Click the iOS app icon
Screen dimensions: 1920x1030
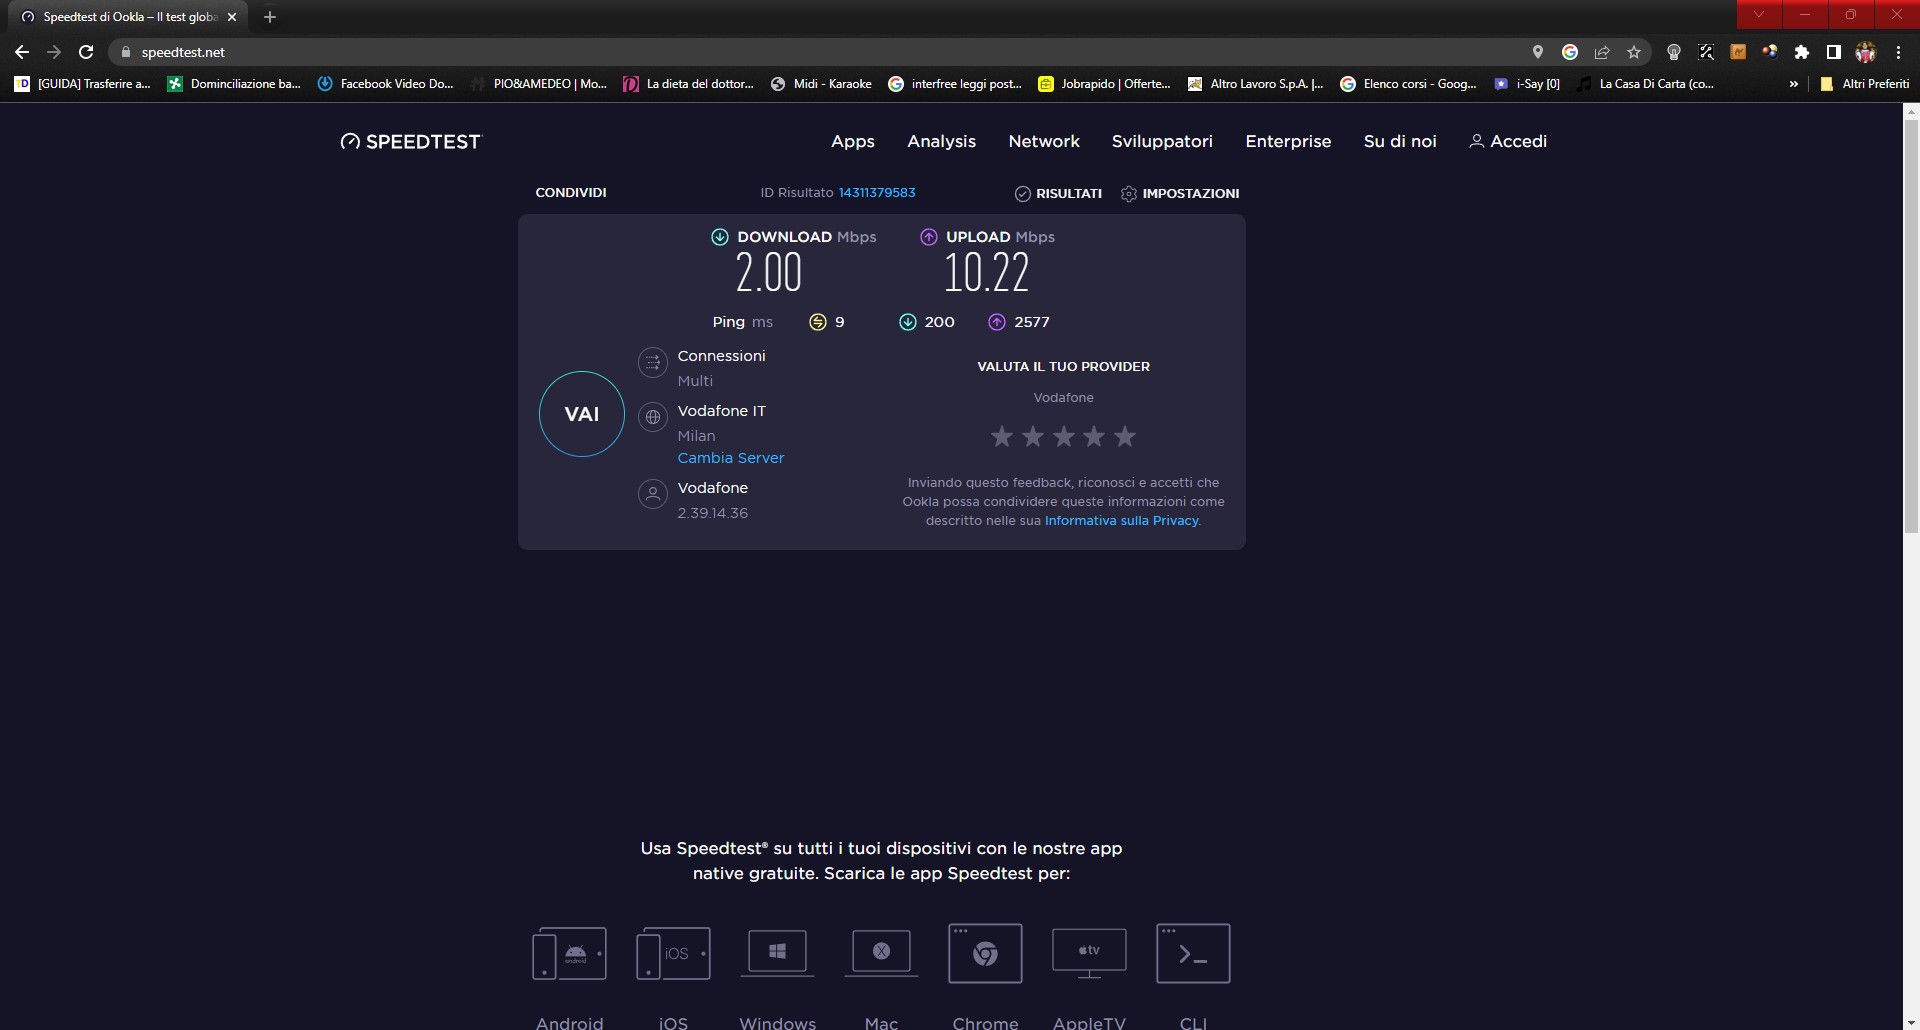(673, 954)
